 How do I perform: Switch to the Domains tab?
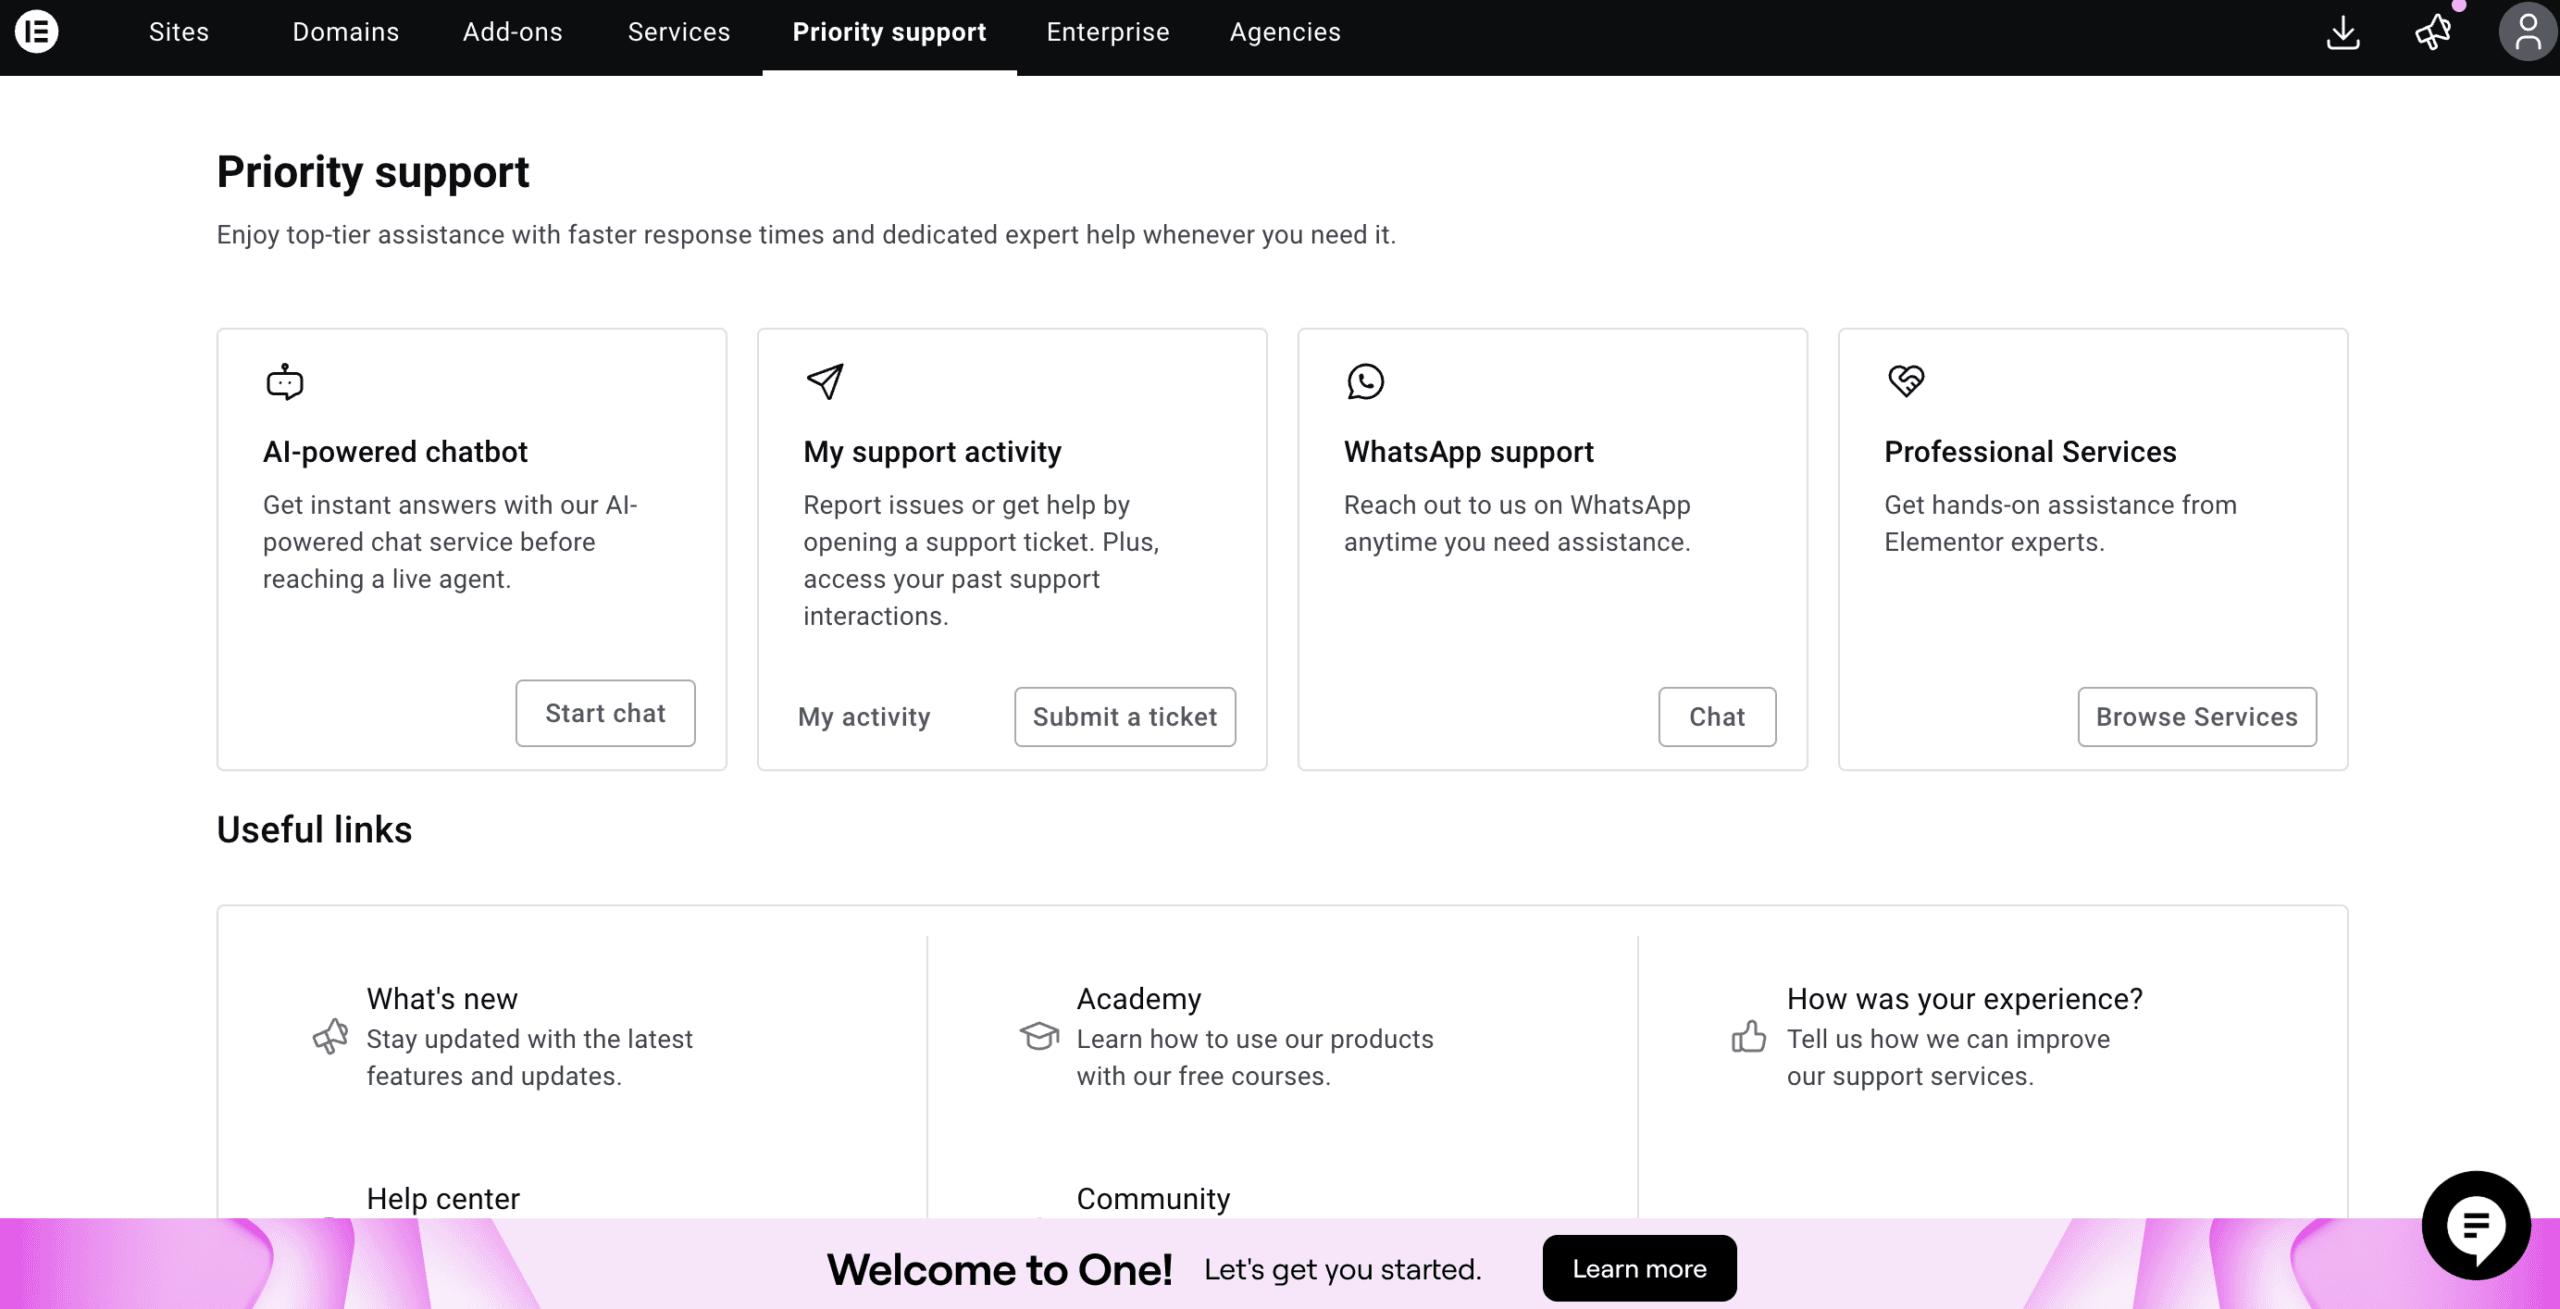click(x=345, y=32)
